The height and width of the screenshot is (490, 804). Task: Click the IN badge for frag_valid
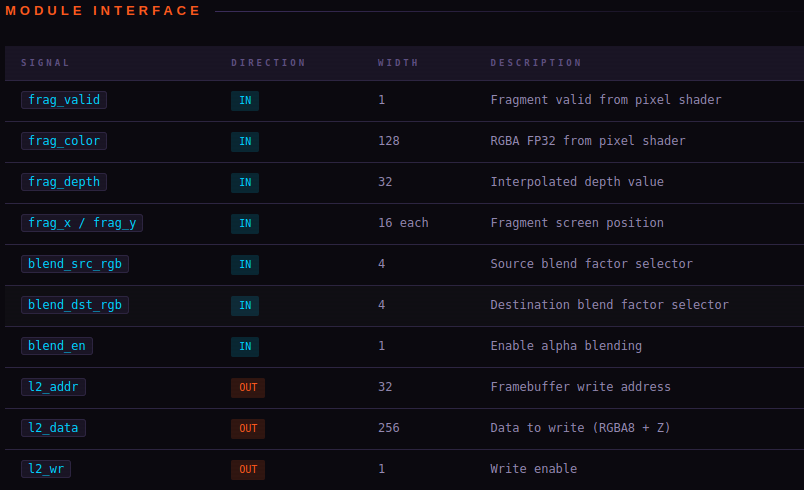(245, 100)
